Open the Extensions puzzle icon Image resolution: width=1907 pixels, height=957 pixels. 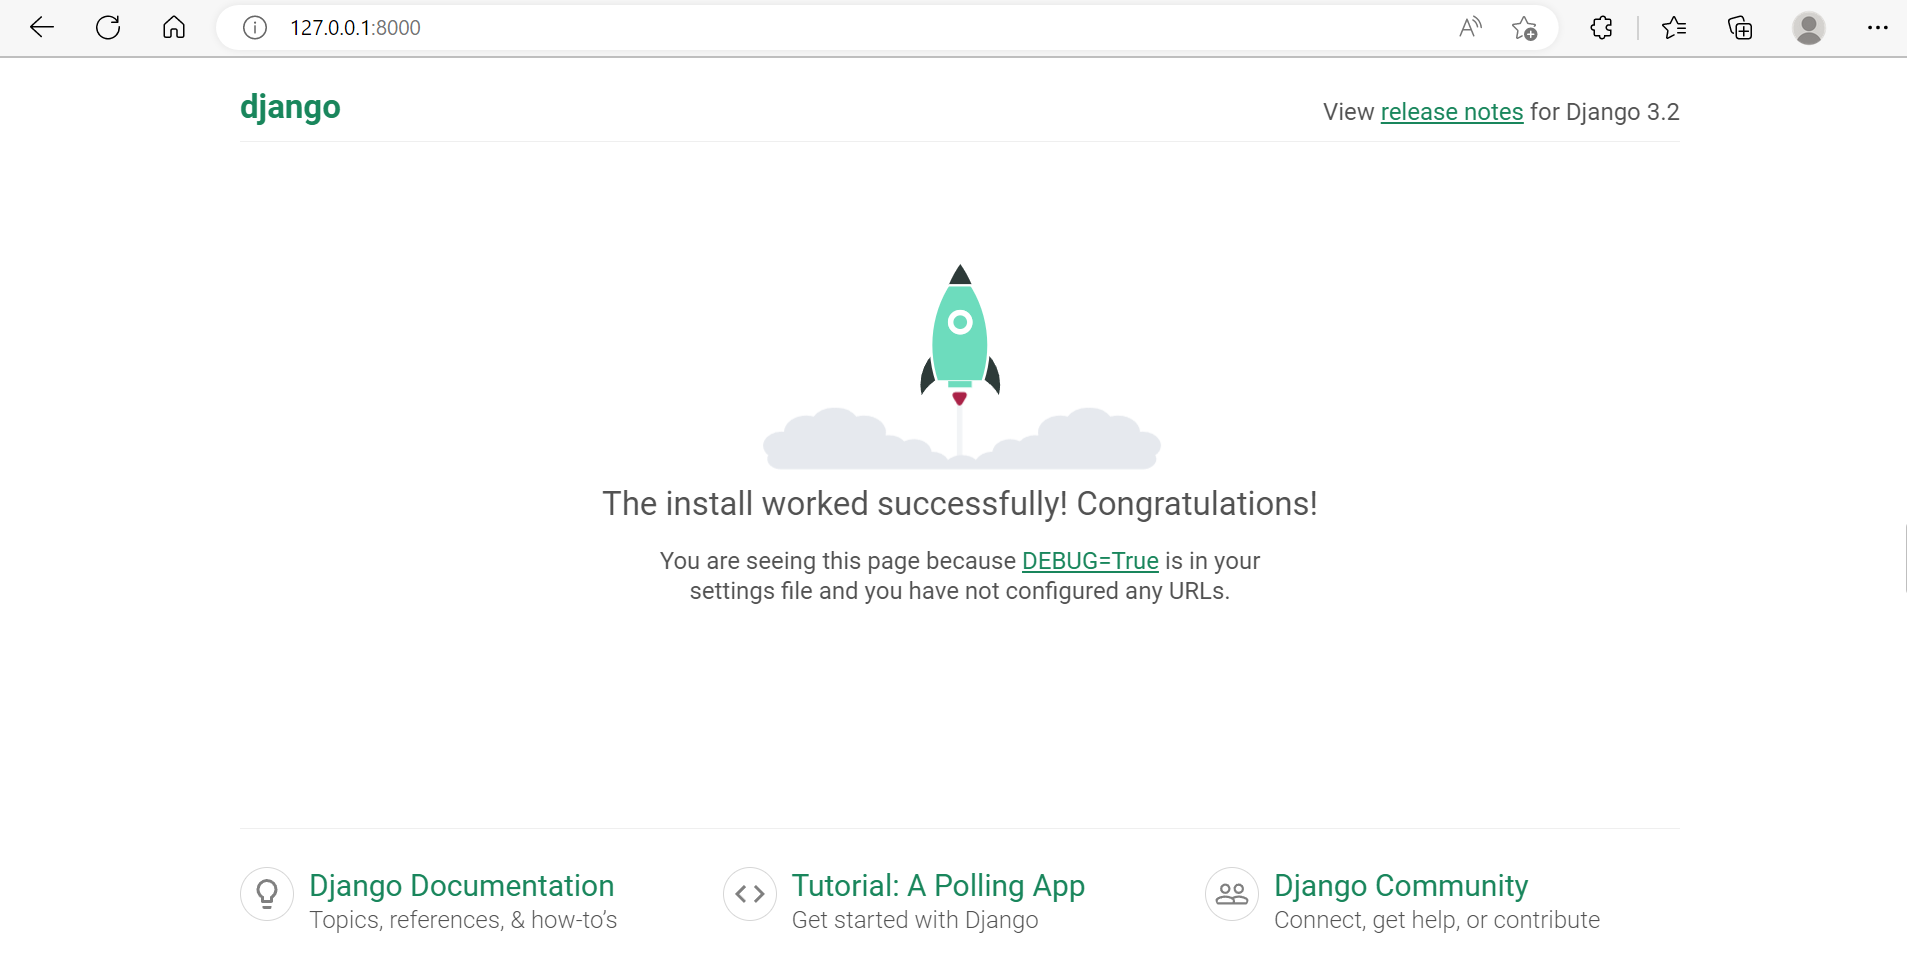[x=1601, y=28]
